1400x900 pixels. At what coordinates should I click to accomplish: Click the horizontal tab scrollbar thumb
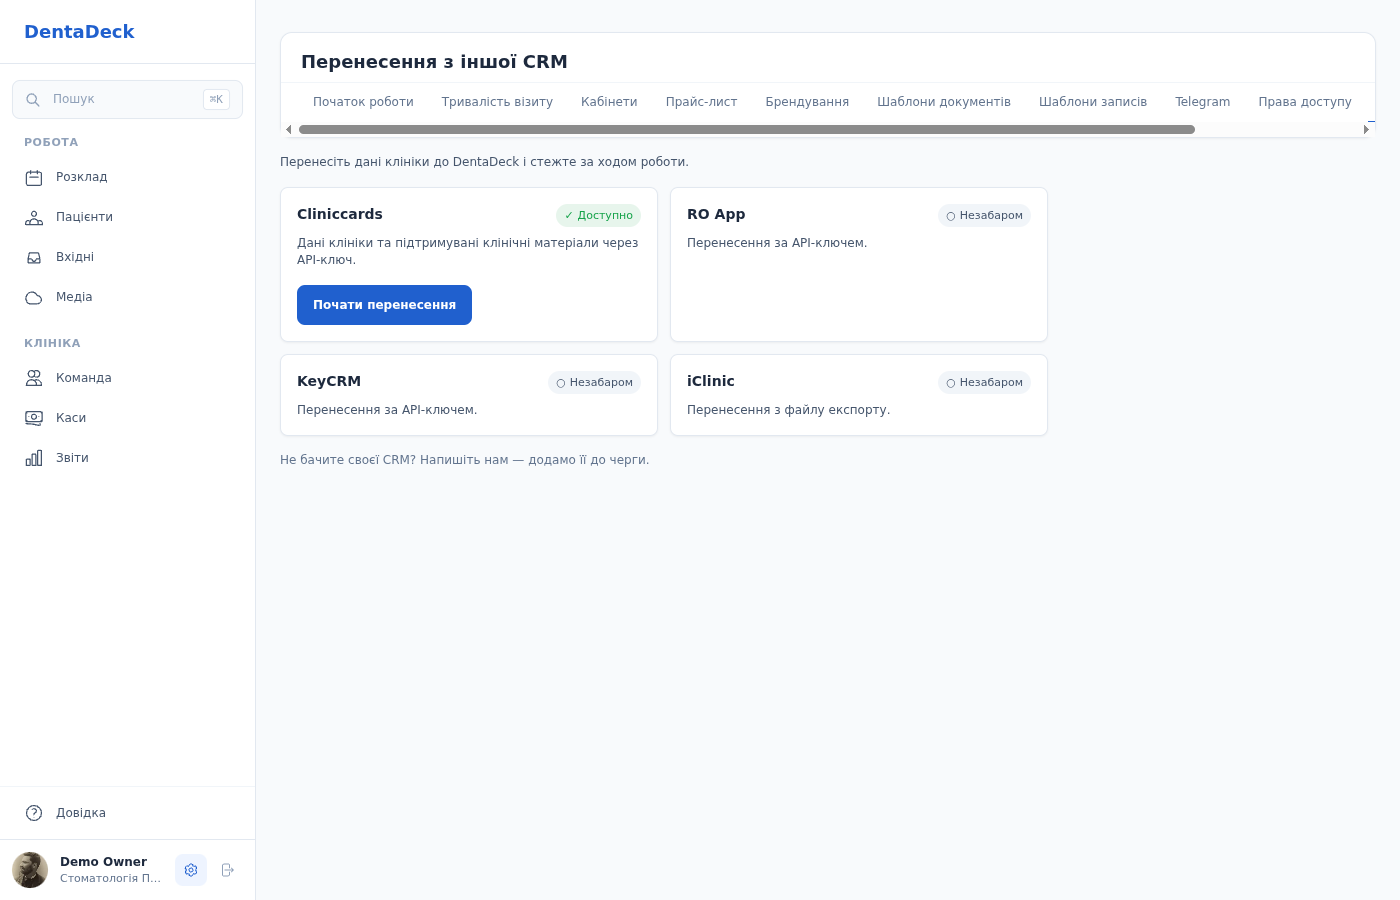coord(747,129)
